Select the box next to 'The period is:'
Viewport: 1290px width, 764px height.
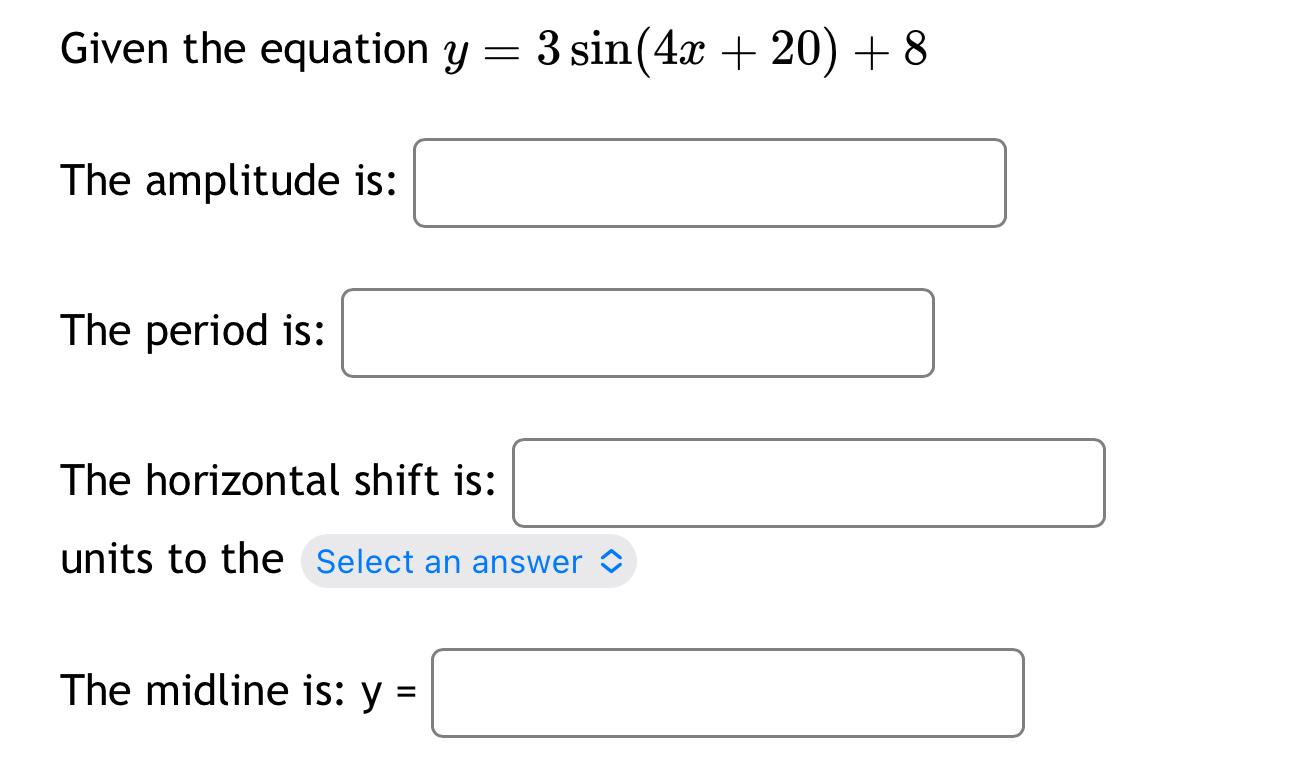(637, 333)
